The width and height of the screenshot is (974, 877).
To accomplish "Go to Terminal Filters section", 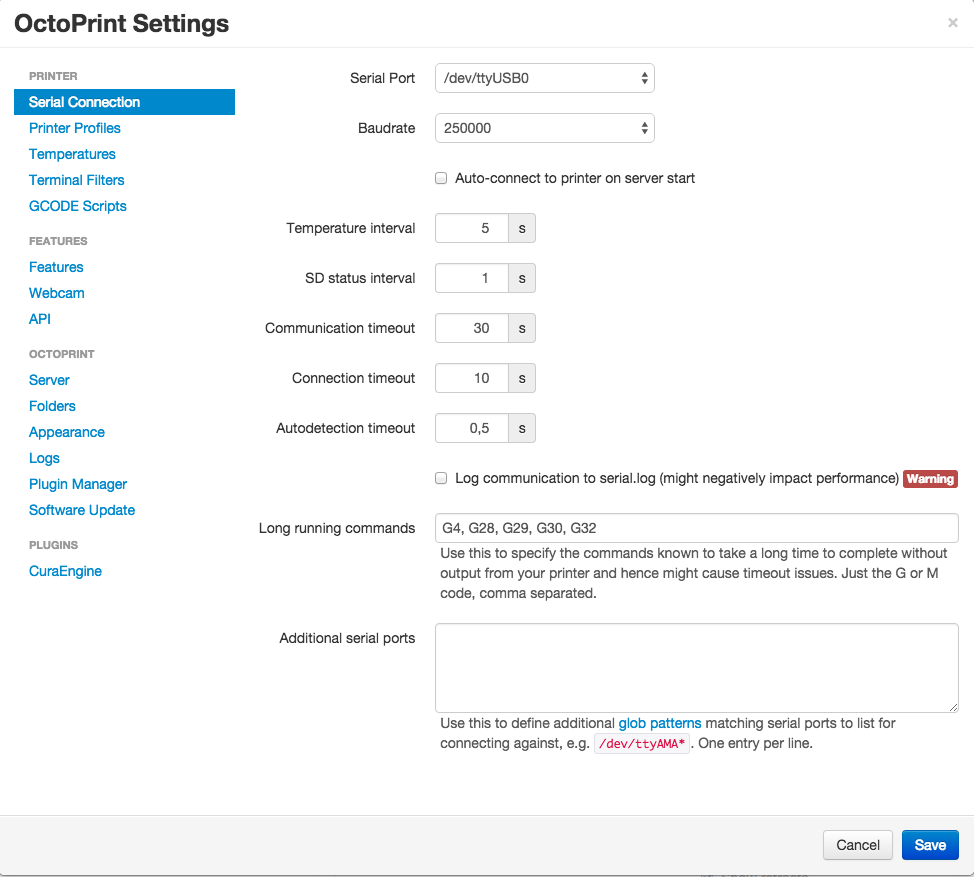I will point(77,180).
